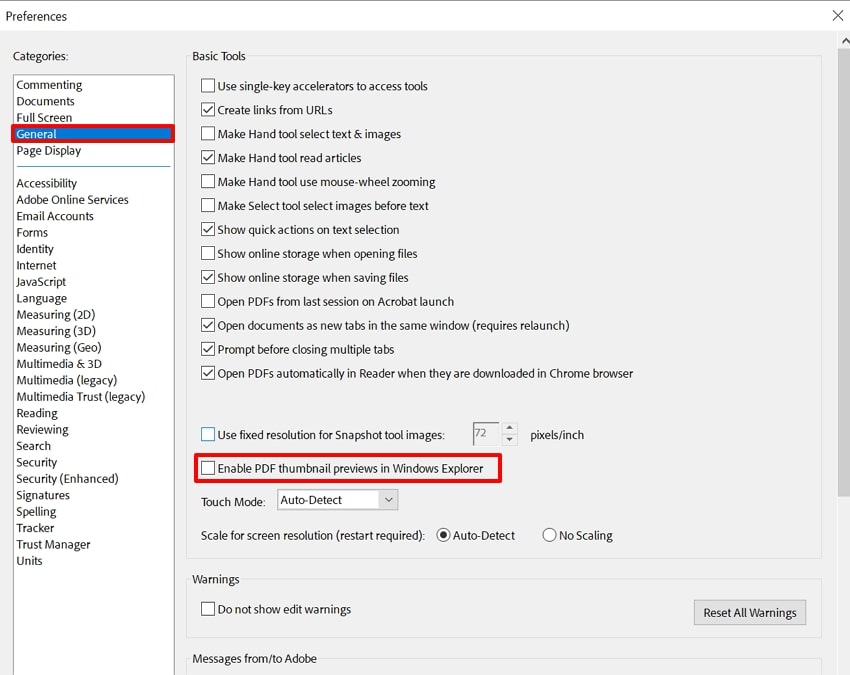The width and height of the screenshot is (850, 675).
Task: Increase pixels/inch using the up stepper arrow
Action: point(509,426)
